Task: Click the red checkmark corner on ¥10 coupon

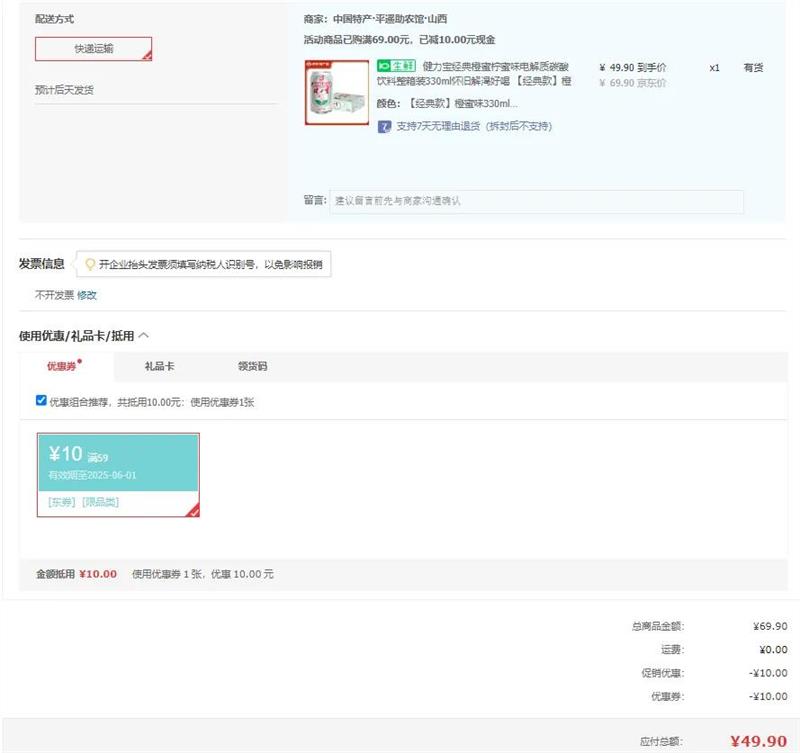Action: tap(193, 511)
